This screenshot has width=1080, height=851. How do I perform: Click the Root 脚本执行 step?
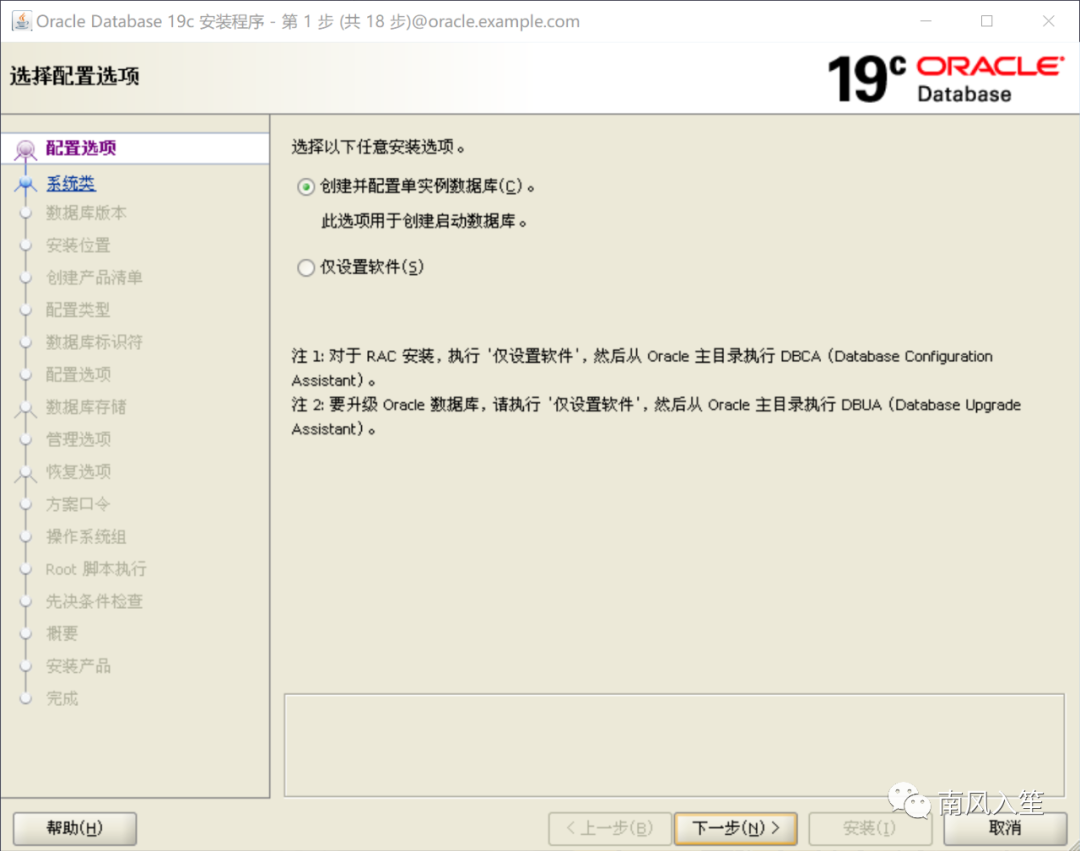tap(96, 569)
